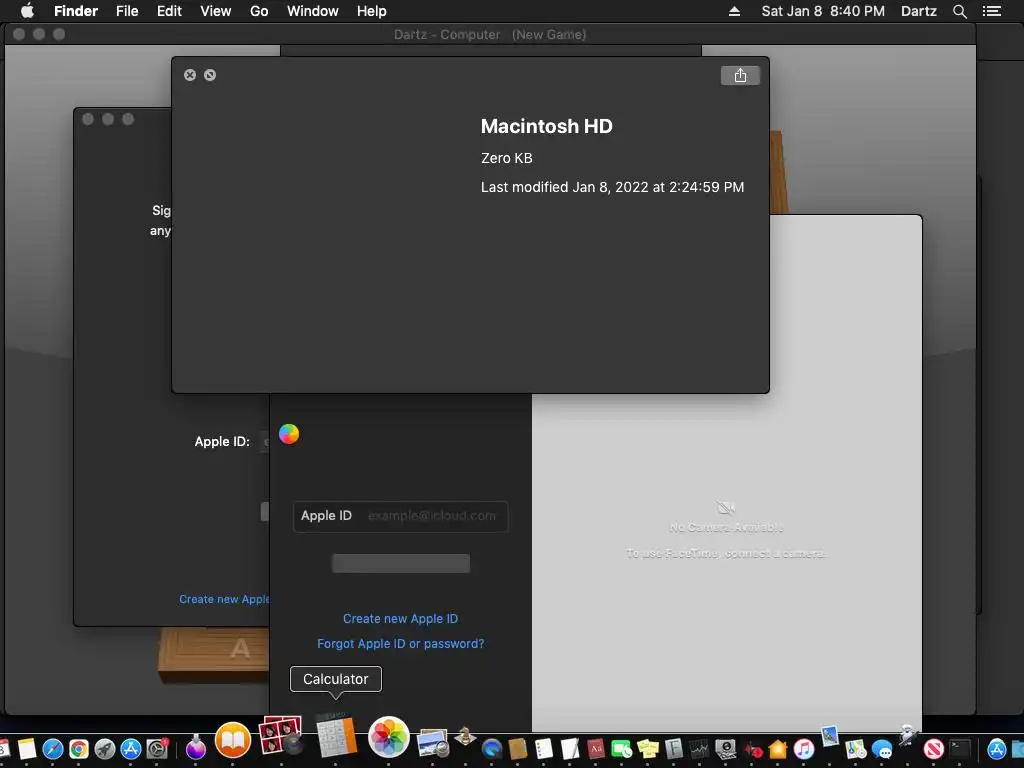Open Stocks app in the Dock
The width and height of the screenshot is (1024, 768).
click(x=699, y=748)
